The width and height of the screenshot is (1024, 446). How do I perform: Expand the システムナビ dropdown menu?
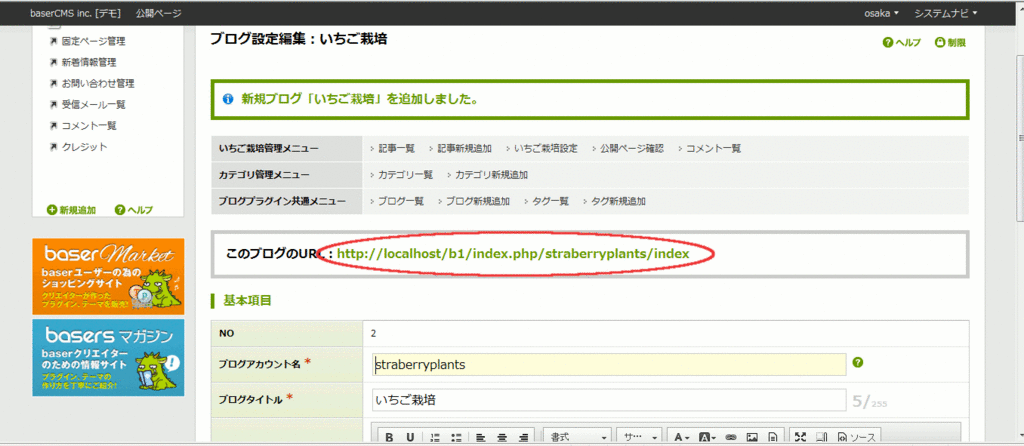(x=945, y=13)
